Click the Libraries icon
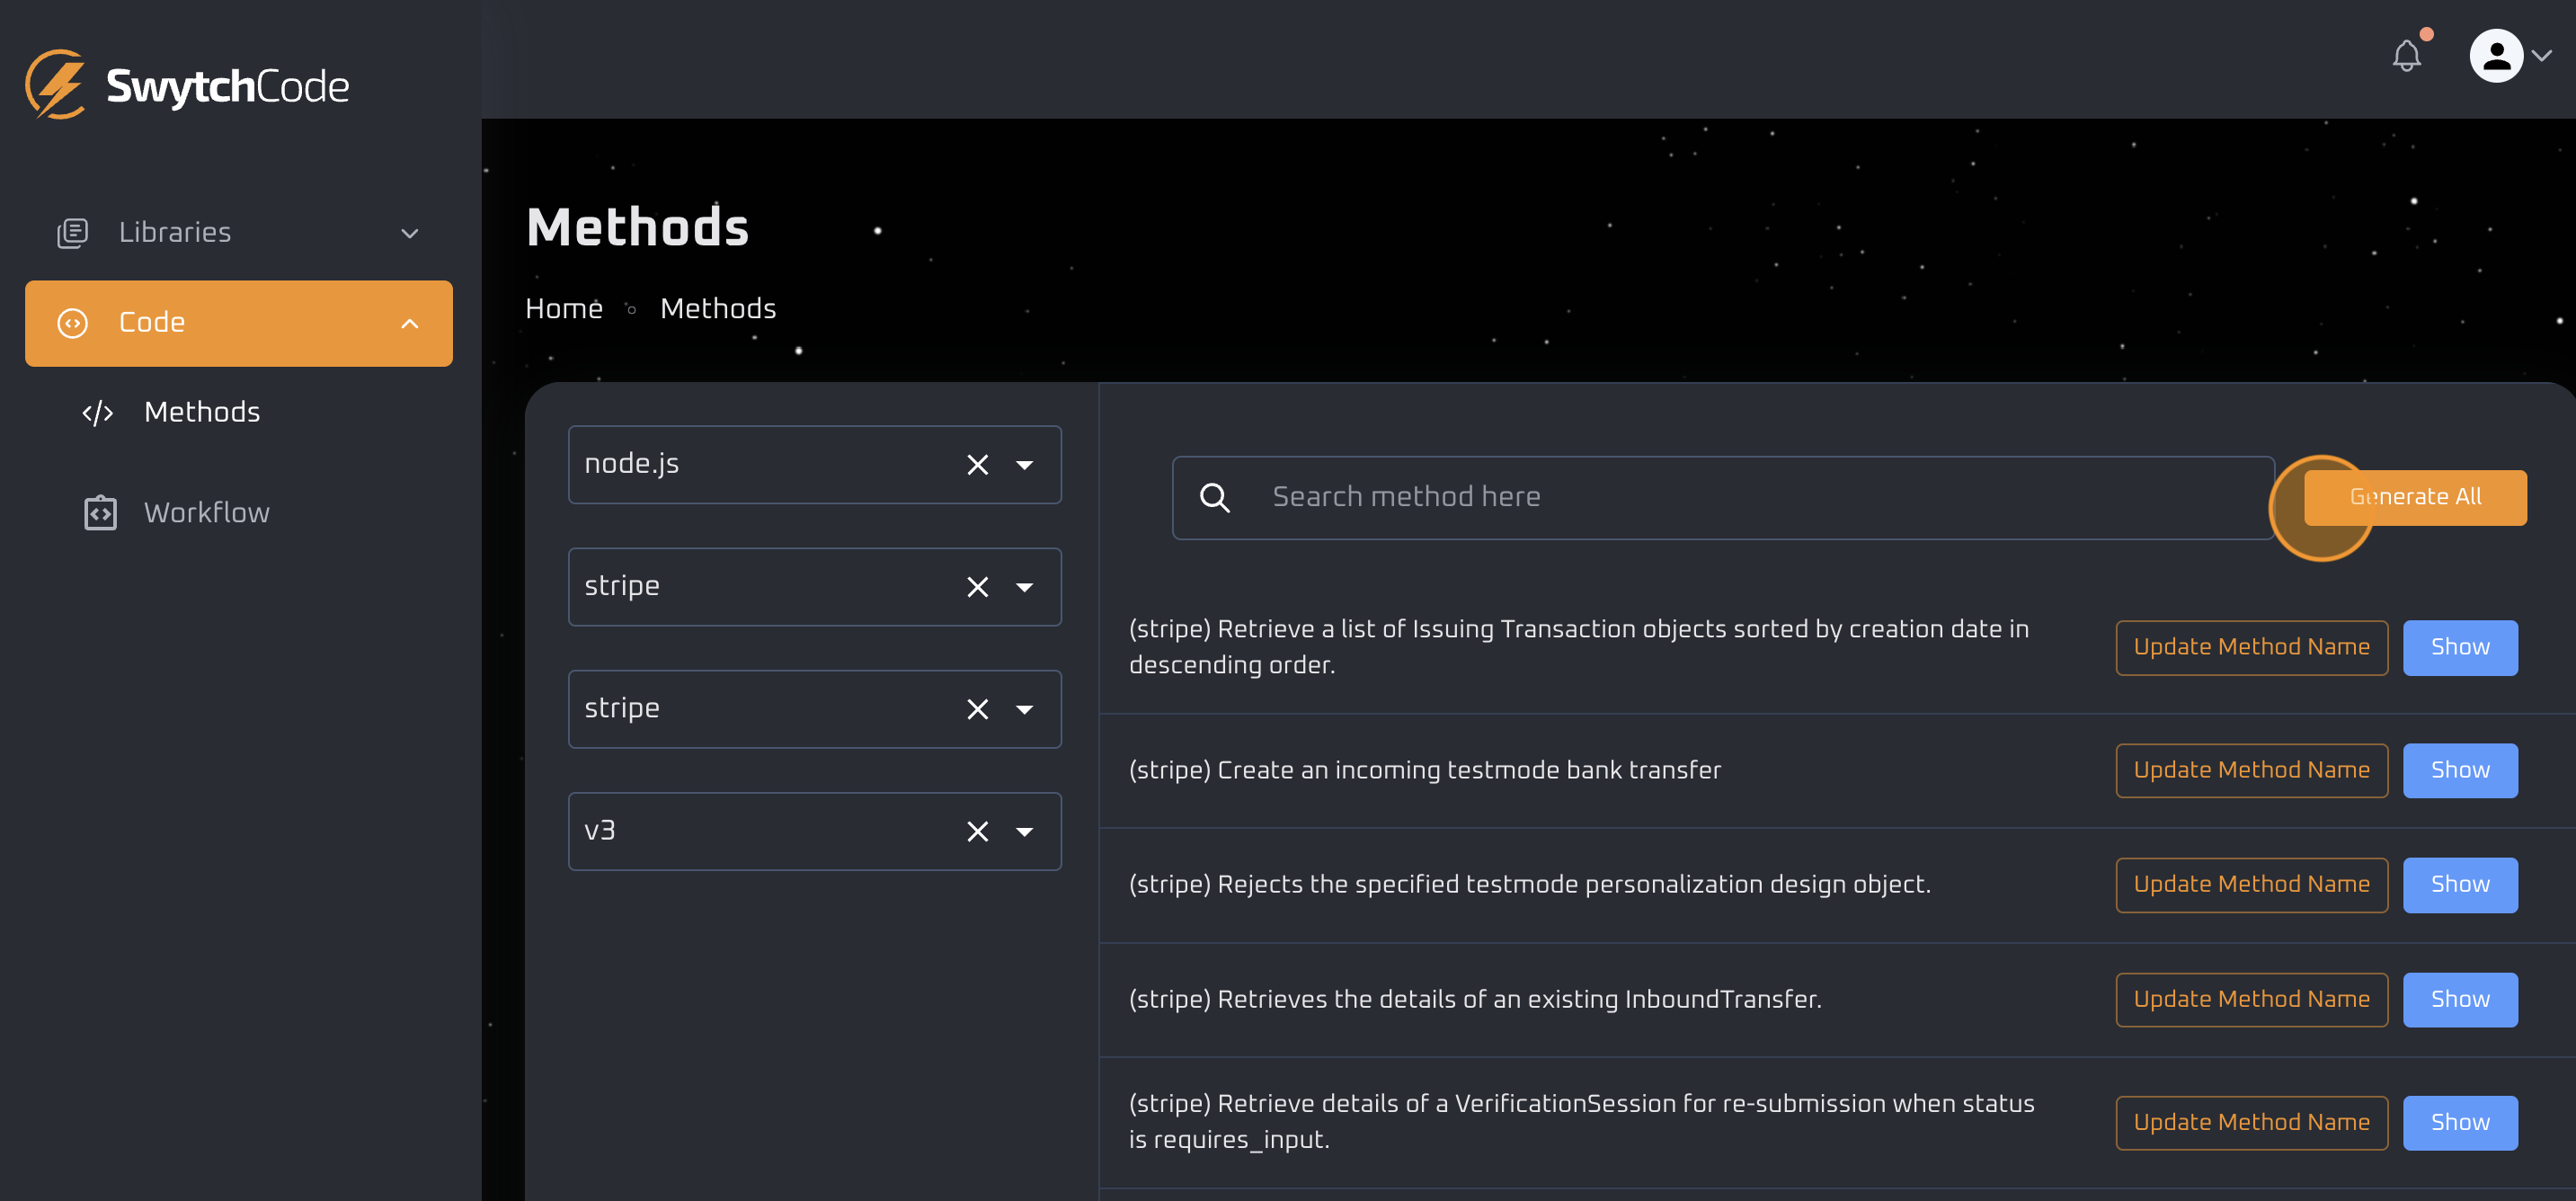Viewport: 2576px width, 1201px height. pos(72,232)
